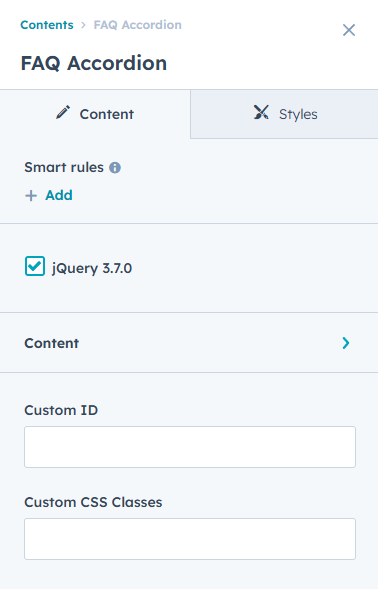Click the brush and ruler Styles icon
Screen dimensions: 378x589
(x=261, y=112)
